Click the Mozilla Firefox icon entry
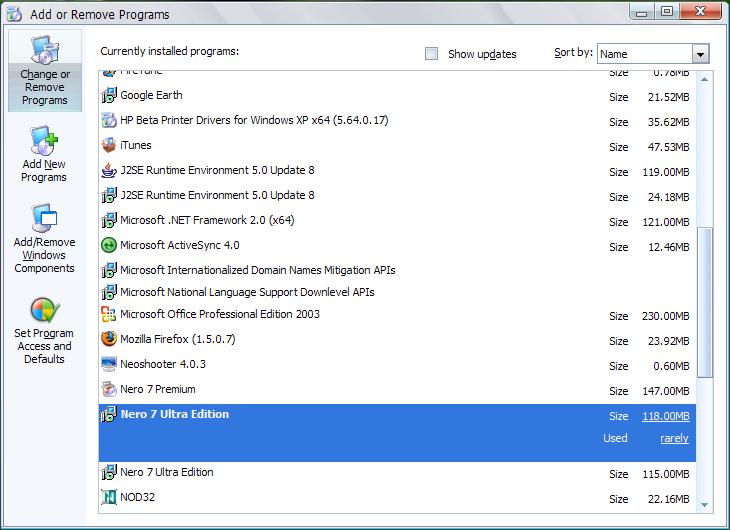This screenshot has width=730, height=530. [109, 339]
